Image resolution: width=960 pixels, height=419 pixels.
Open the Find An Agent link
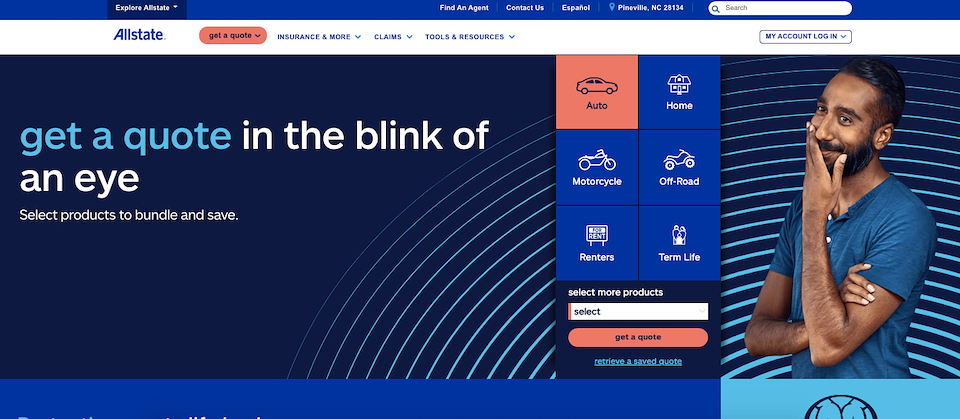tap(463, 8)
